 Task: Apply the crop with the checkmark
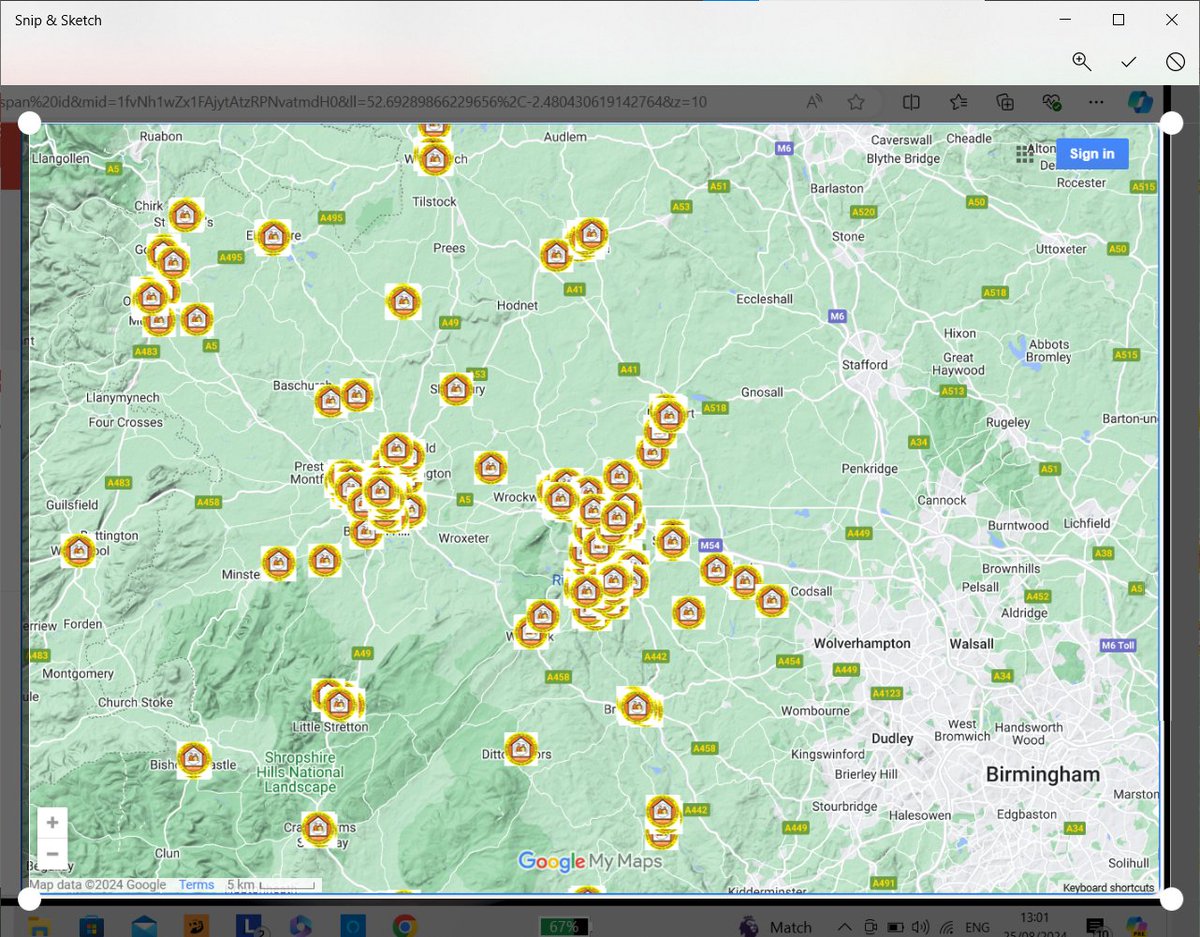coord(1128,62)
